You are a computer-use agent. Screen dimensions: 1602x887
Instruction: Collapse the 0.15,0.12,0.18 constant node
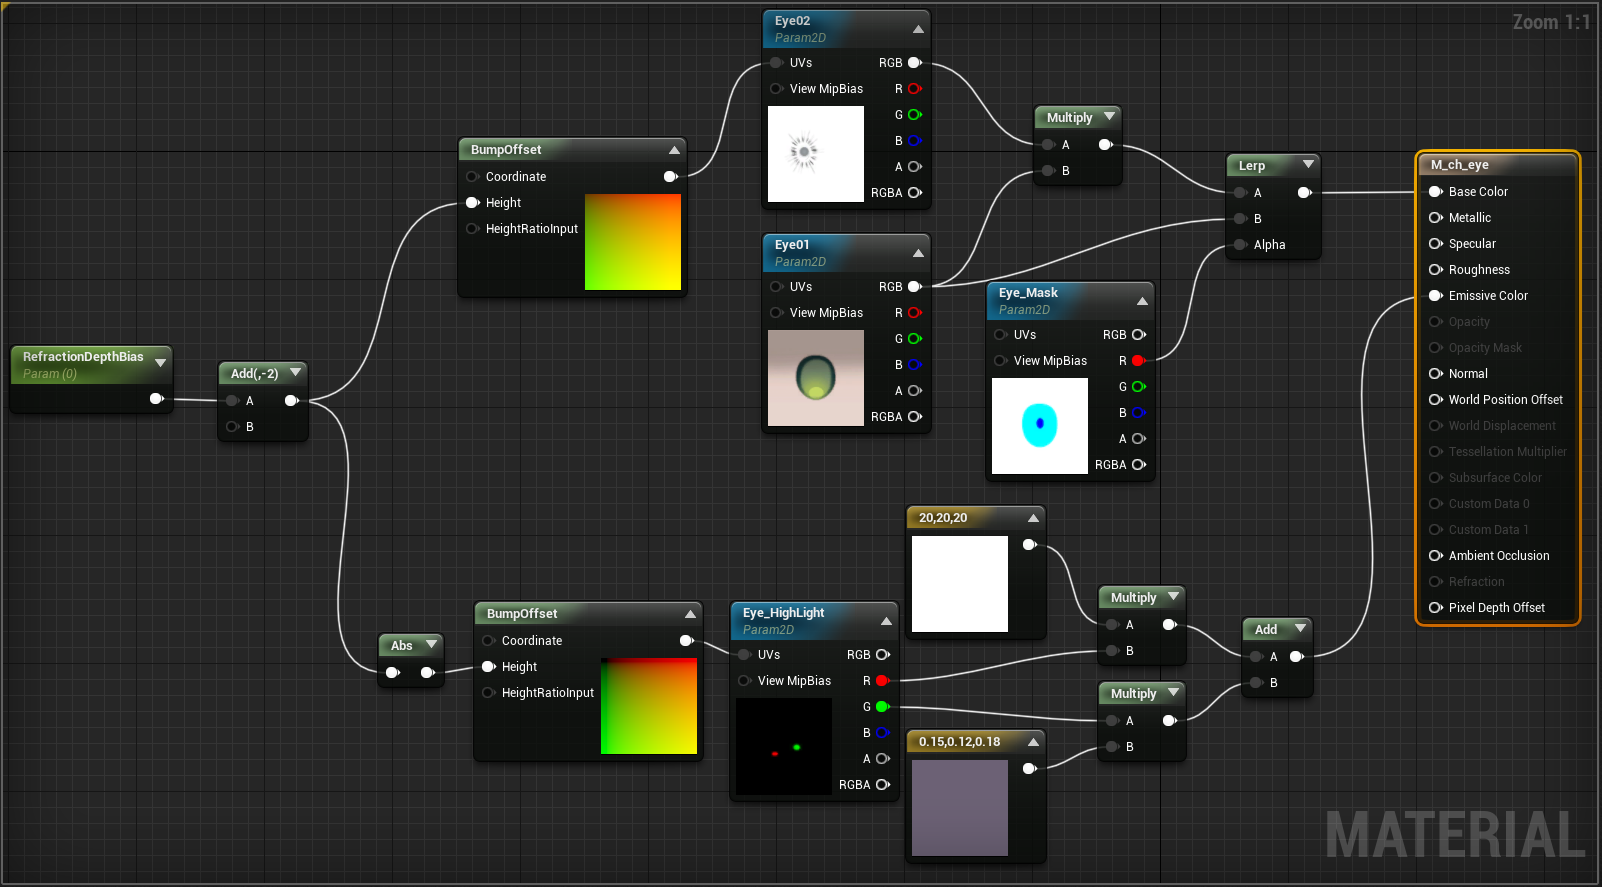(1034, 742)
